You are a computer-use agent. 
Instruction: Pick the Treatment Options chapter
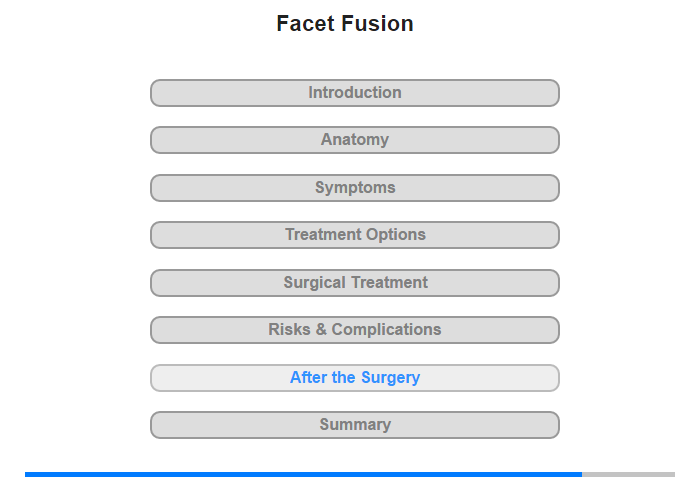point(355,235)
